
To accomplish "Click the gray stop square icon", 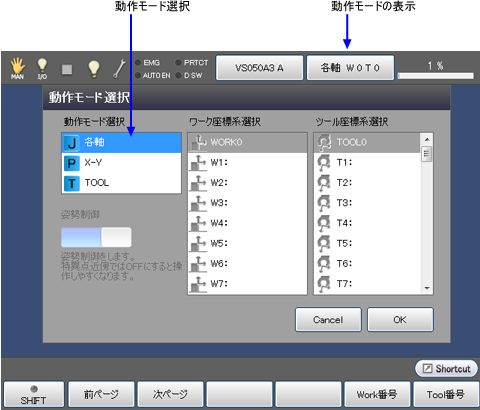I will pyautogui.click(x=67, y=69).
